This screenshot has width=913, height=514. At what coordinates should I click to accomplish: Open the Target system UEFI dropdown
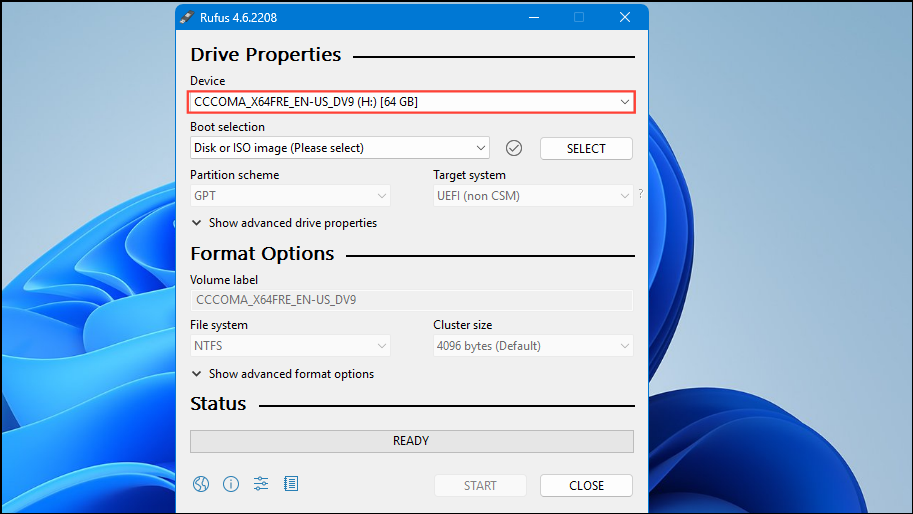533,196
